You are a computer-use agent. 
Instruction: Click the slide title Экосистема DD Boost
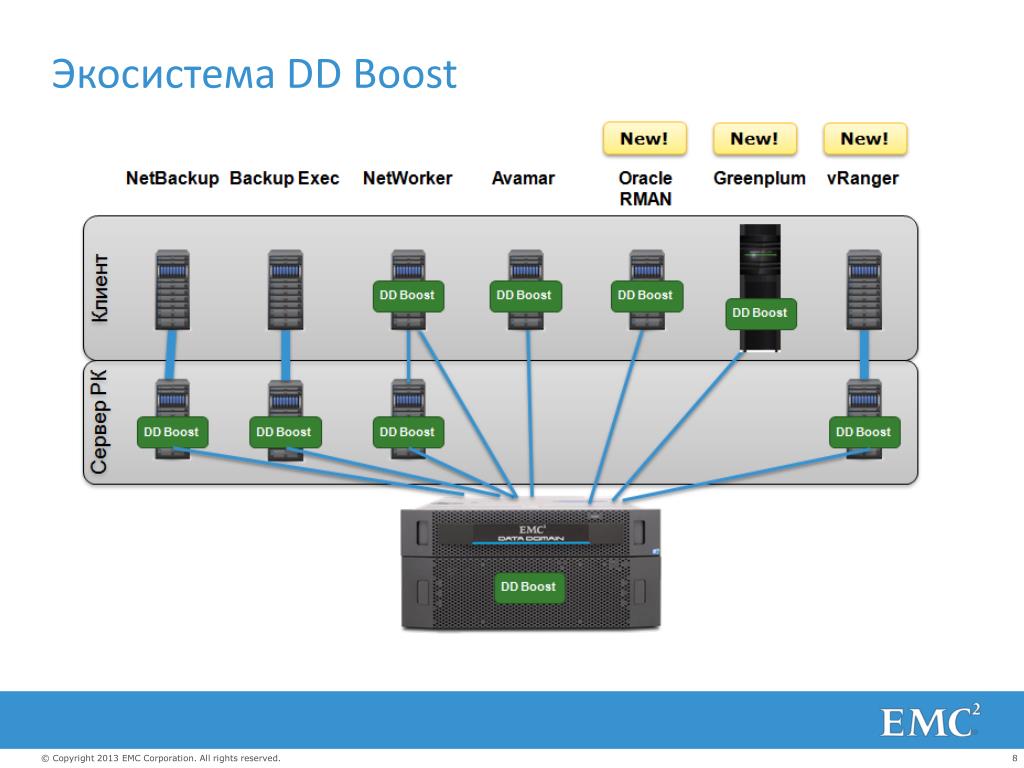coord(254,73)
